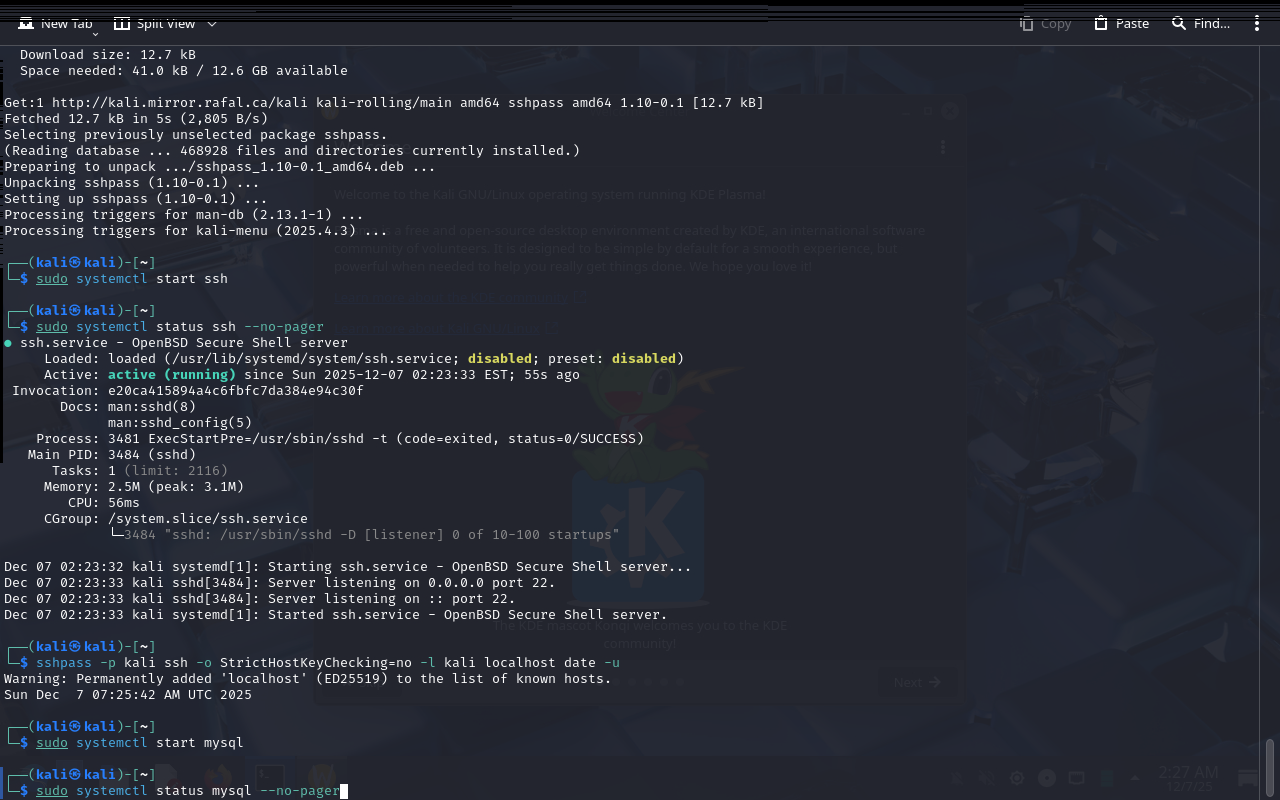
Task: Click the man:sshd_config(5) docs reference
Action: [180, 423]
